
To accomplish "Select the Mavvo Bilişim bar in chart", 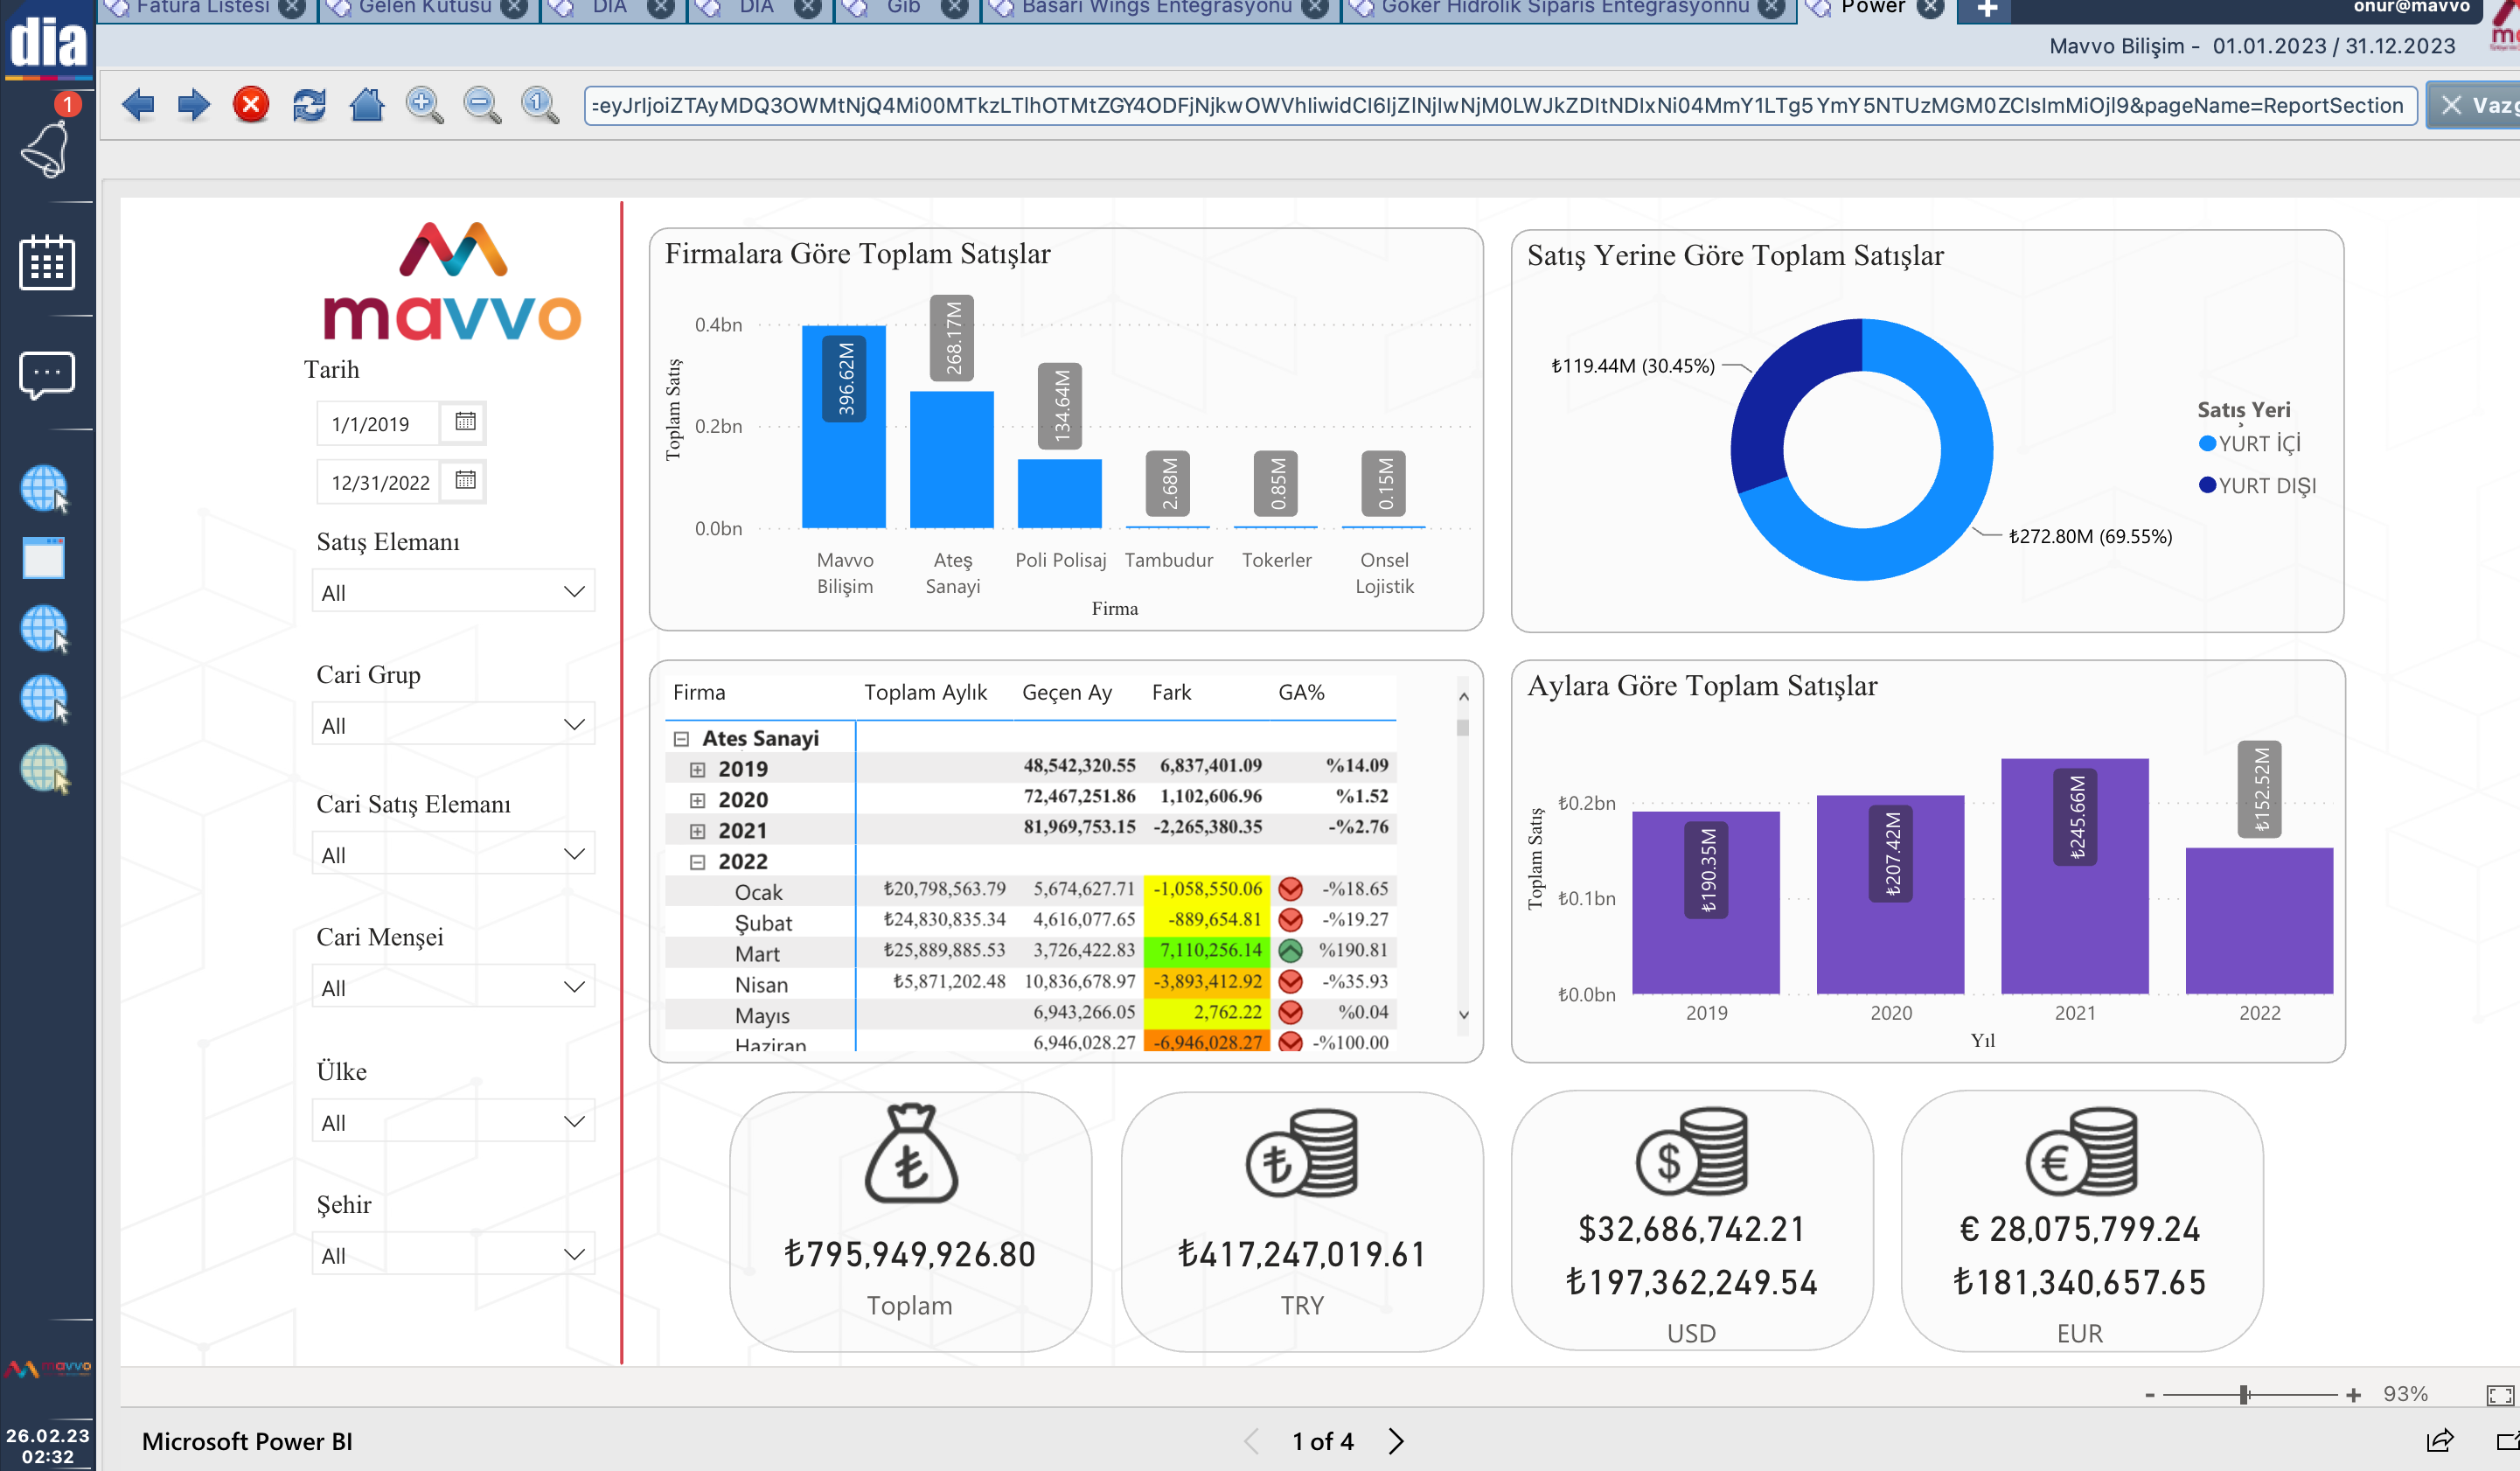I will pos(843,427).
